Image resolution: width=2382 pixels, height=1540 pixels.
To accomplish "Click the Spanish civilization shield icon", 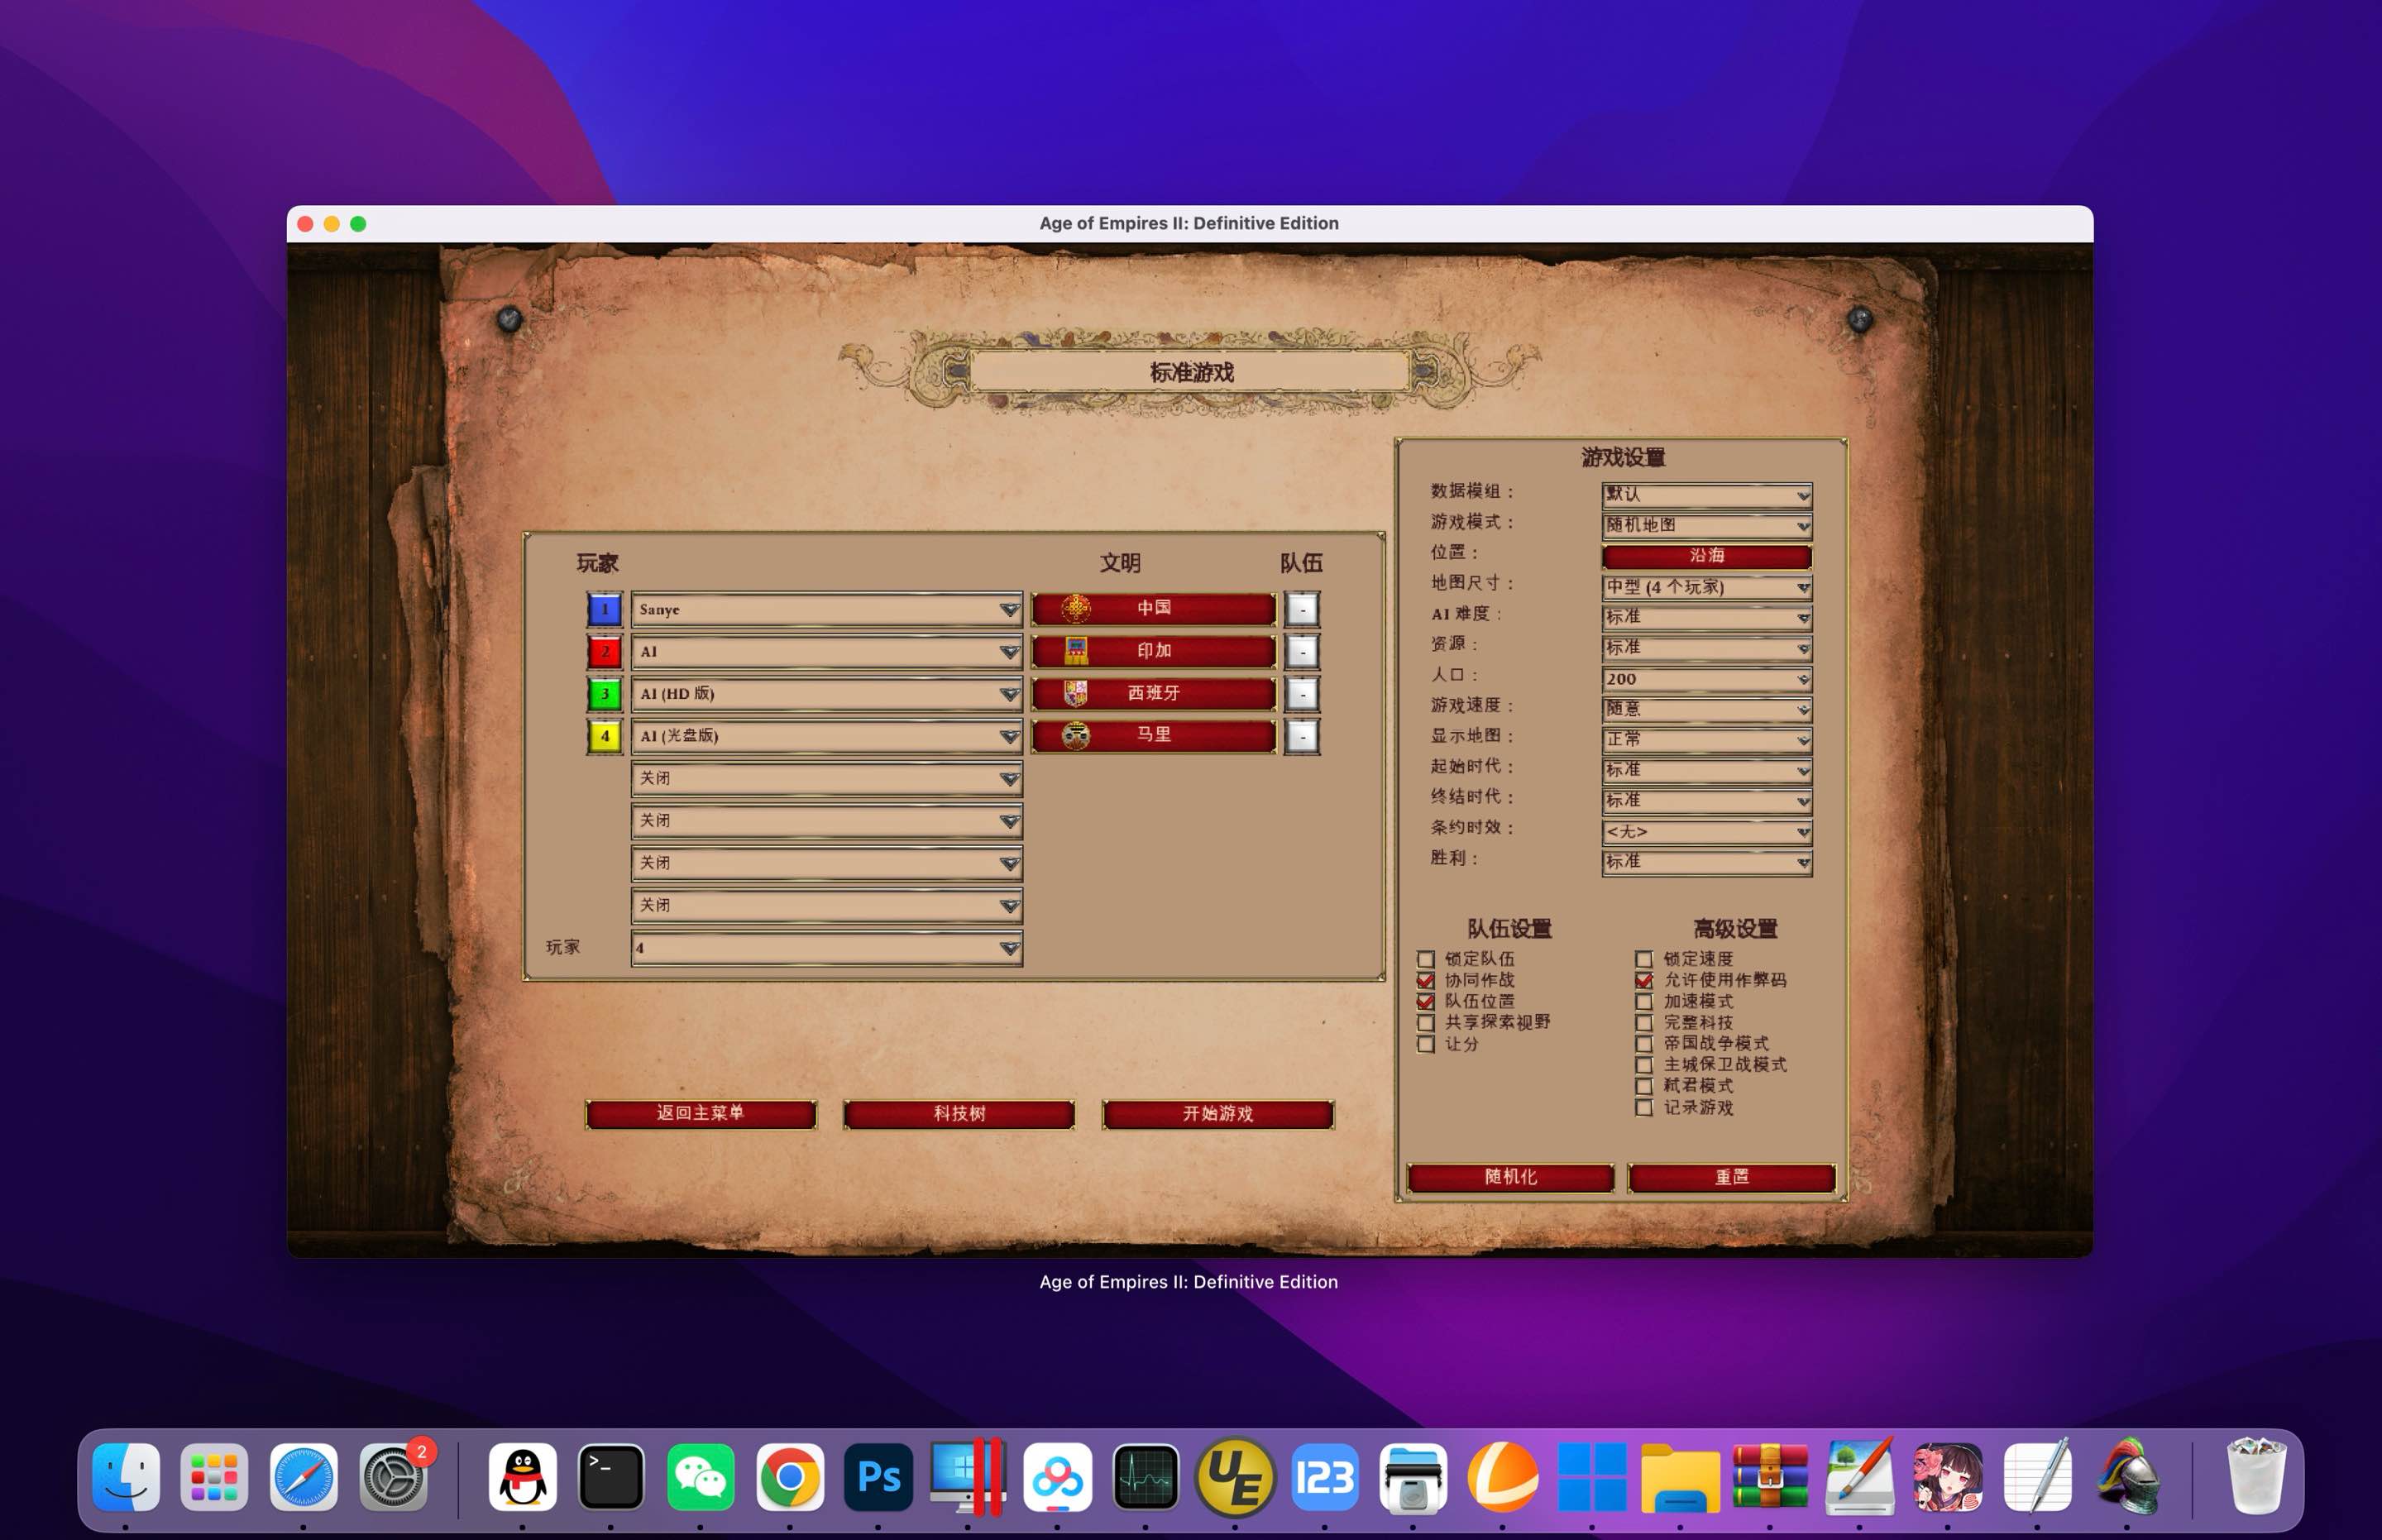I will pyautogui.click(x=1075, y=693).
